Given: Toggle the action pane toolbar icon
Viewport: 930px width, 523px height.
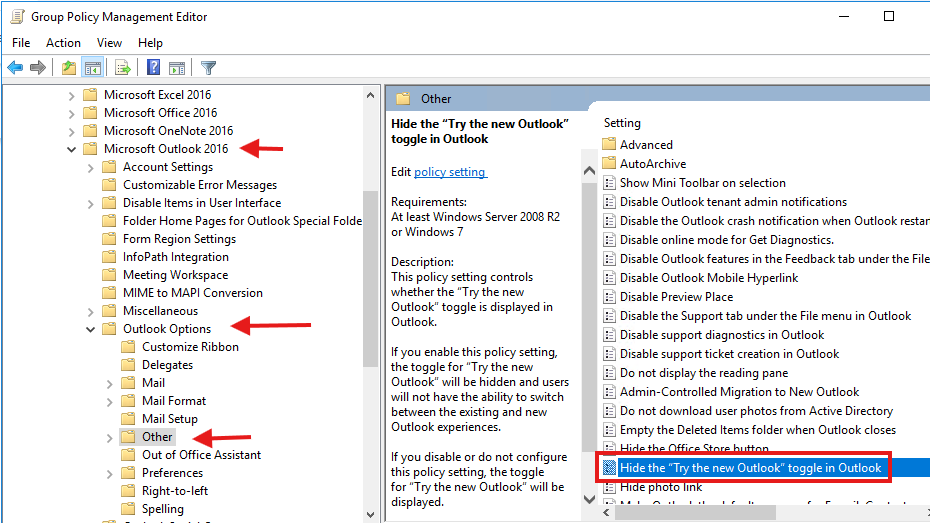Looking at the screenshot, I should [177, 68].
